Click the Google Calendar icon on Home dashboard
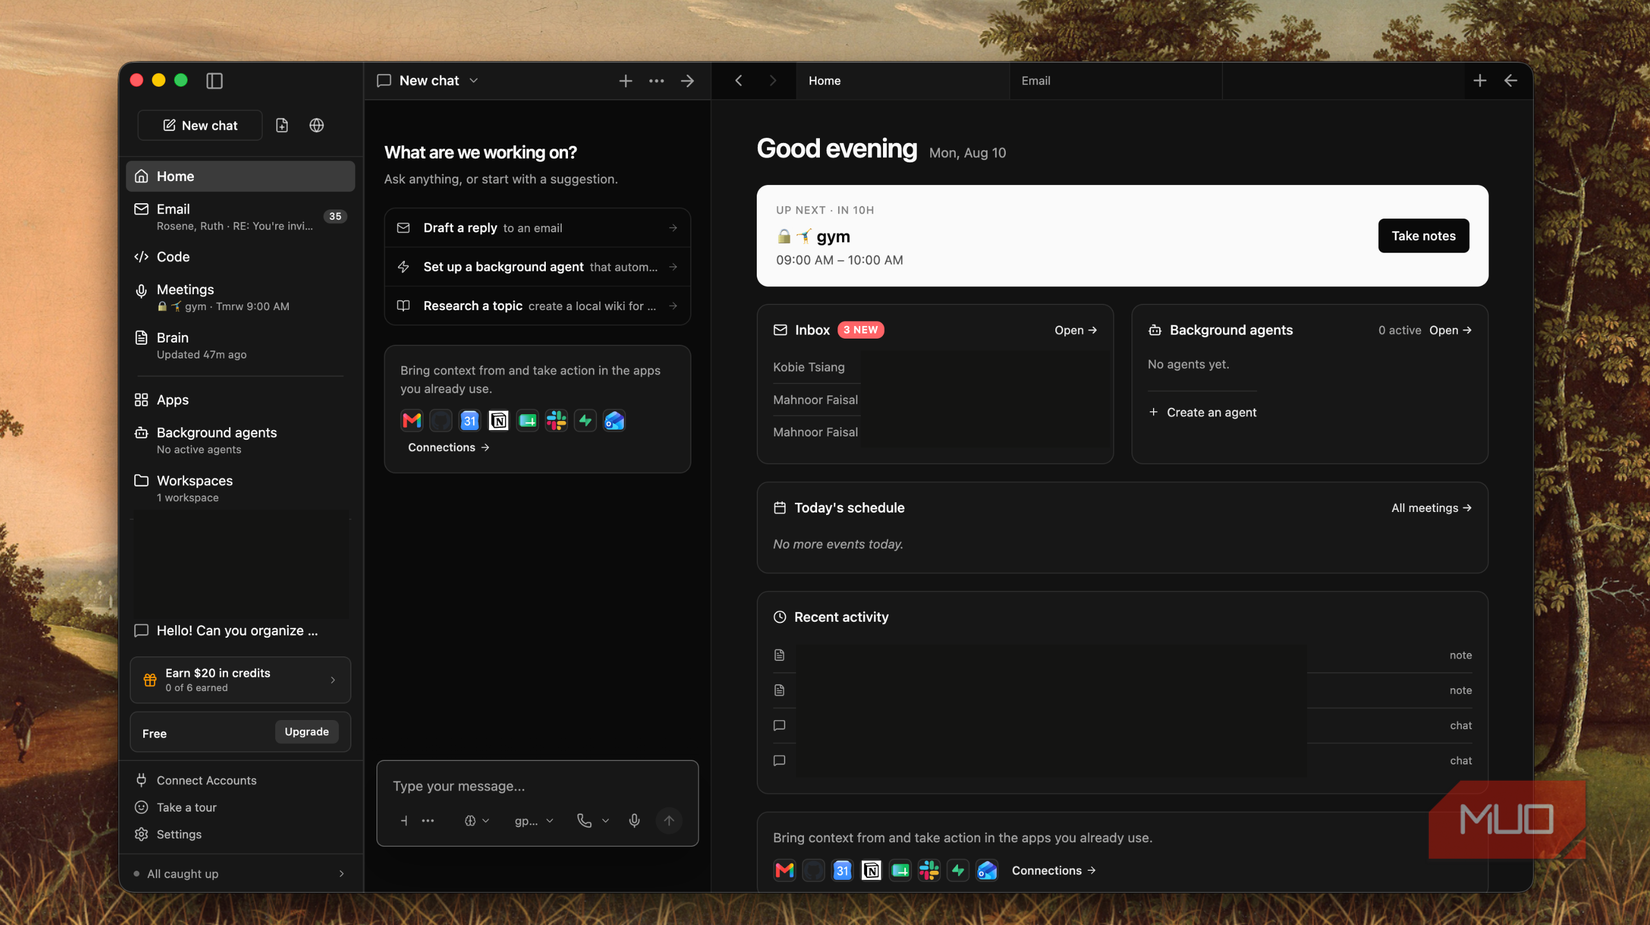The height and width of the screenshot is (925, 1650). coord(842,871)
